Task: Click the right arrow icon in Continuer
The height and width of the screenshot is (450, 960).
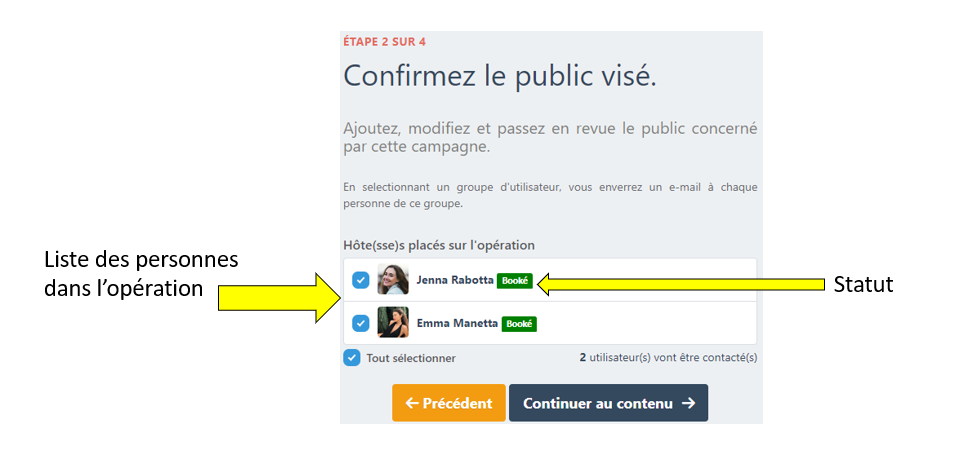Action: click(688, 403)
